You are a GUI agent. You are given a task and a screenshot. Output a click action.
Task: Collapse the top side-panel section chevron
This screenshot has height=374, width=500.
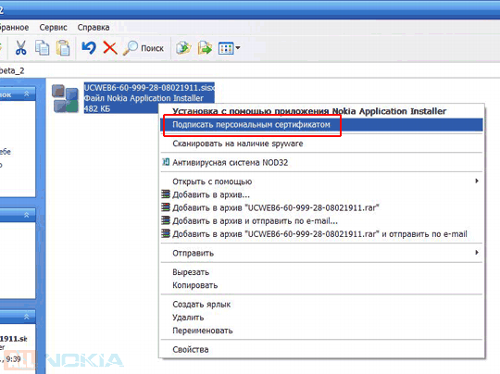pyautogui.click(x=27, y=94)
